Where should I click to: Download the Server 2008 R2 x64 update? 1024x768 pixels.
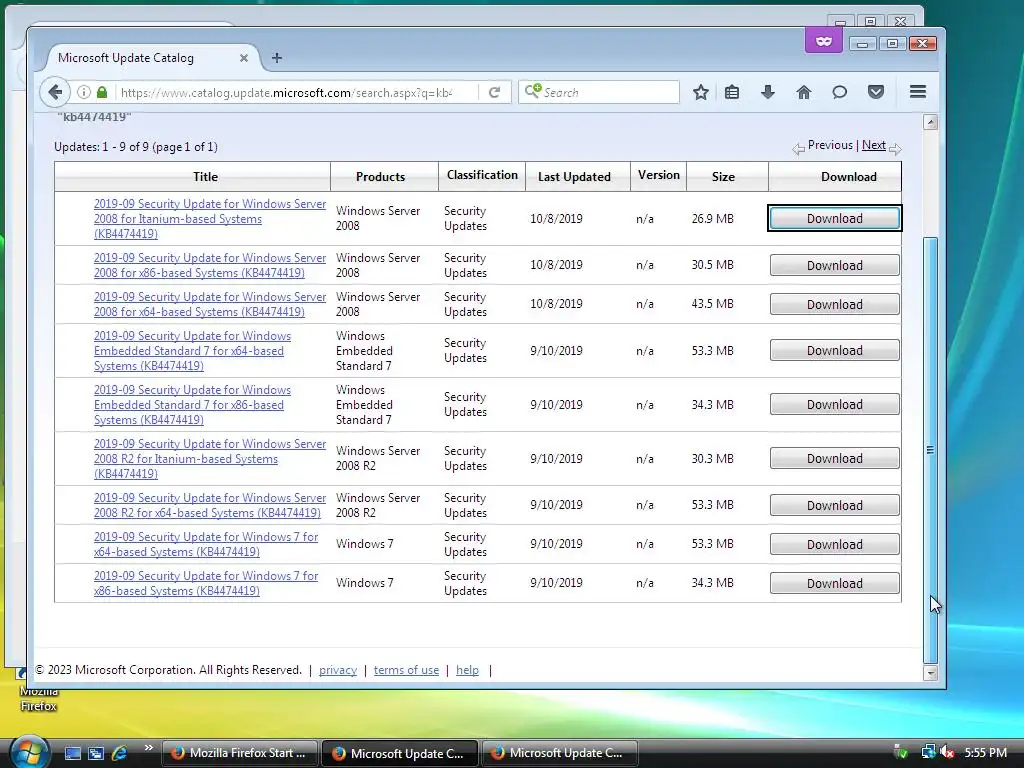pyautogui.click(x=835, y=505)
